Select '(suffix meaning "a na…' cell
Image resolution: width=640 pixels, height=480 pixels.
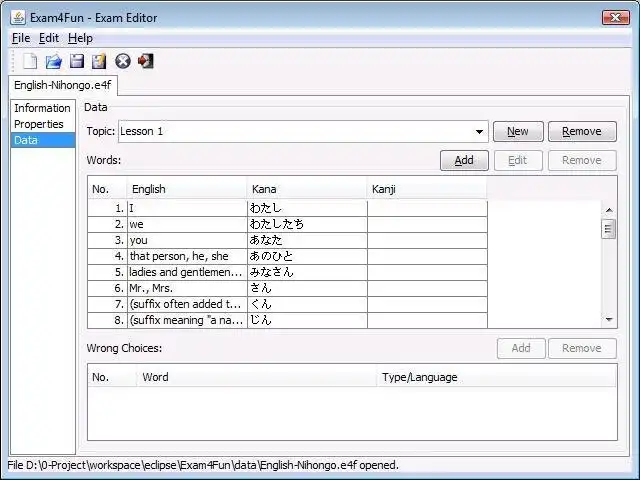(x=187, y=320)
